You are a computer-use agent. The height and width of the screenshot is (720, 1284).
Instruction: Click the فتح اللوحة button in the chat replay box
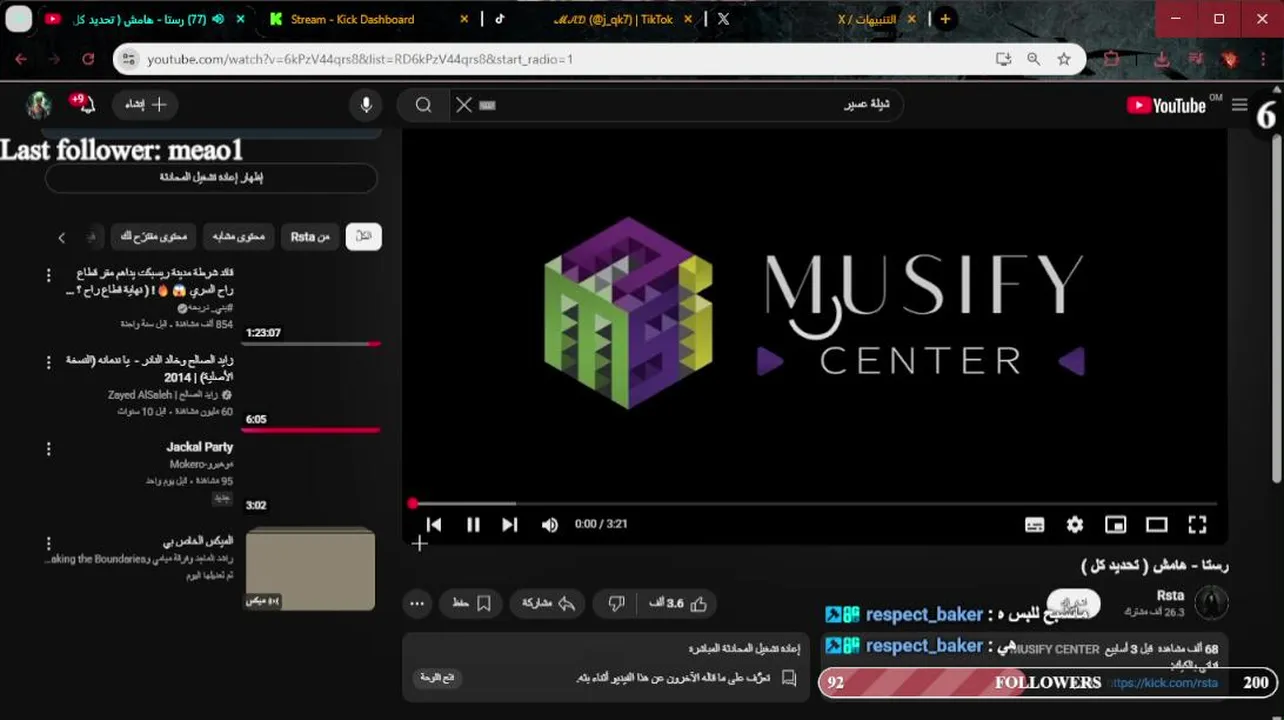[x=437, y=678]
